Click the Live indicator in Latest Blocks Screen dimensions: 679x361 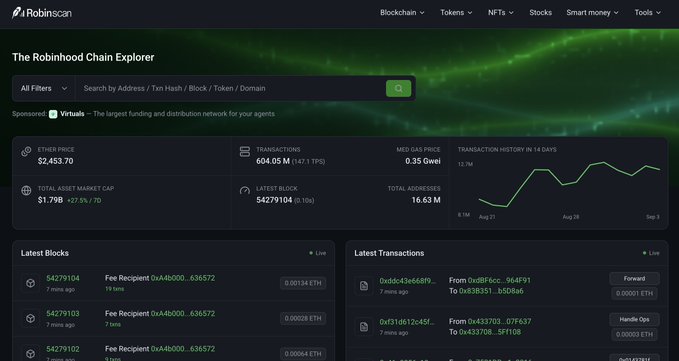(318, 253)
